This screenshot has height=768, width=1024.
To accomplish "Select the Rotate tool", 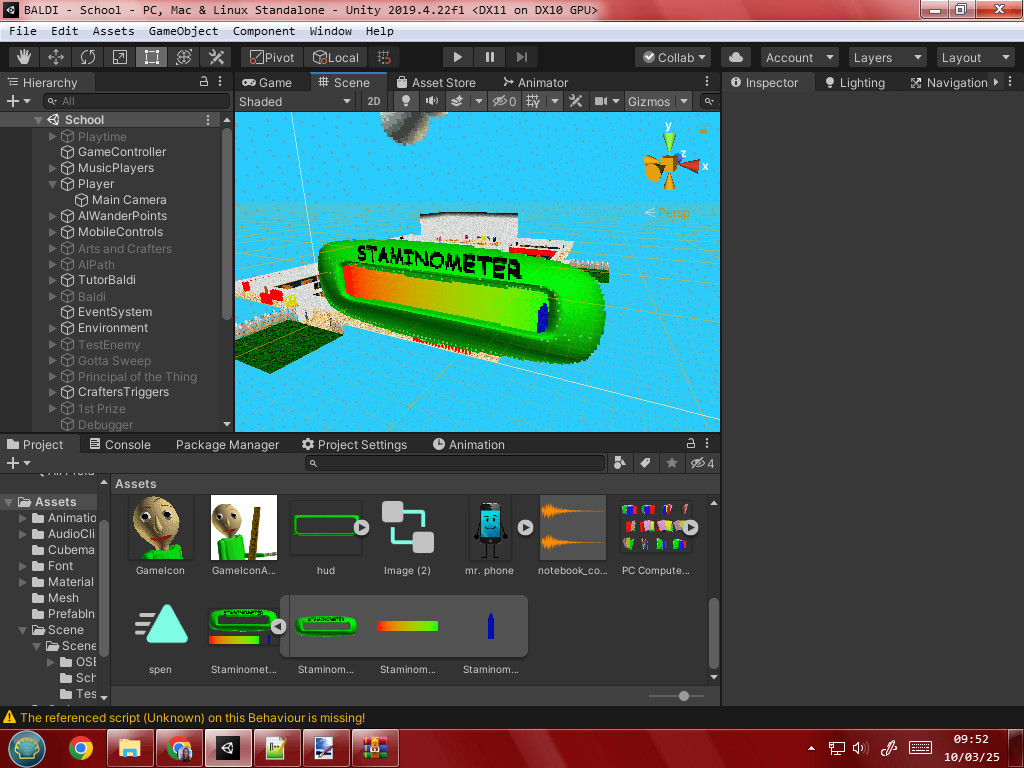I will coord(88,57).
